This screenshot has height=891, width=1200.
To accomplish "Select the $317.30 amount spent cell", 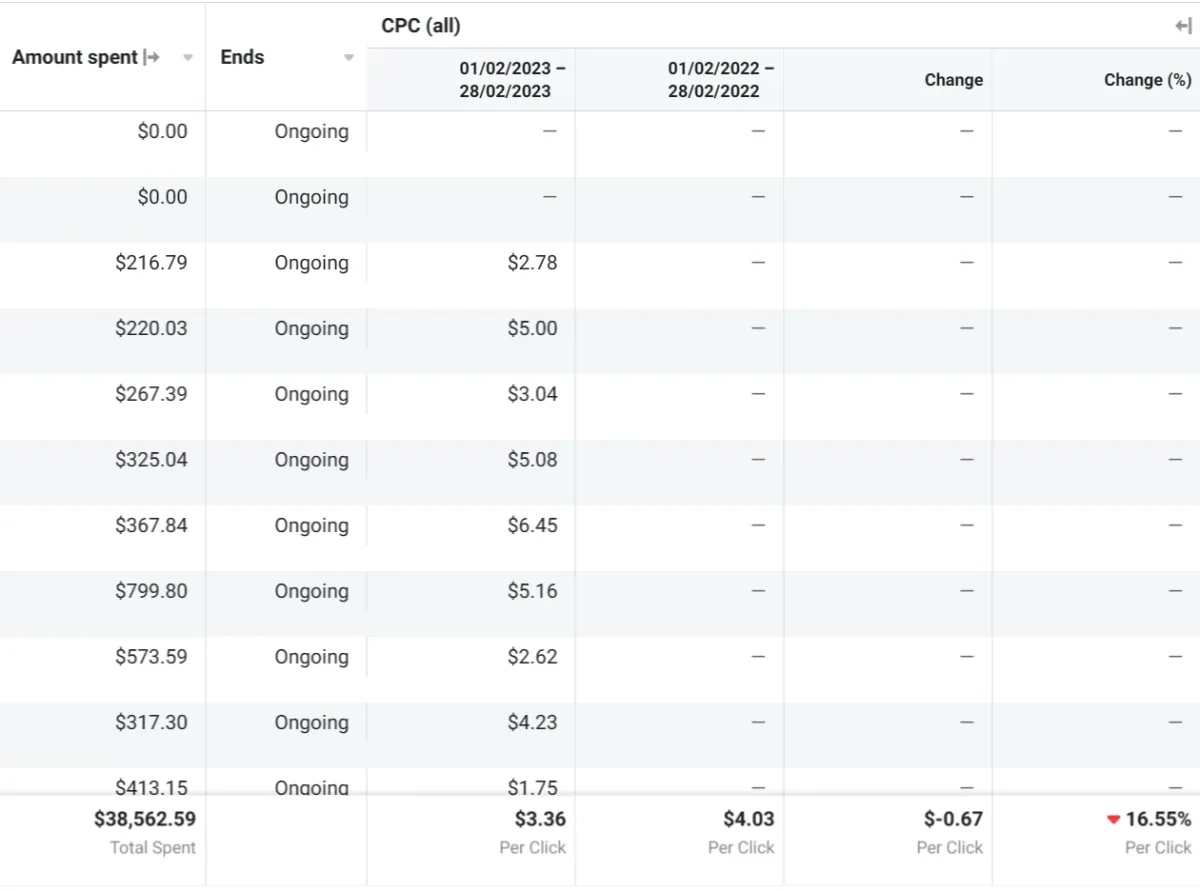I will click(151, 723).
